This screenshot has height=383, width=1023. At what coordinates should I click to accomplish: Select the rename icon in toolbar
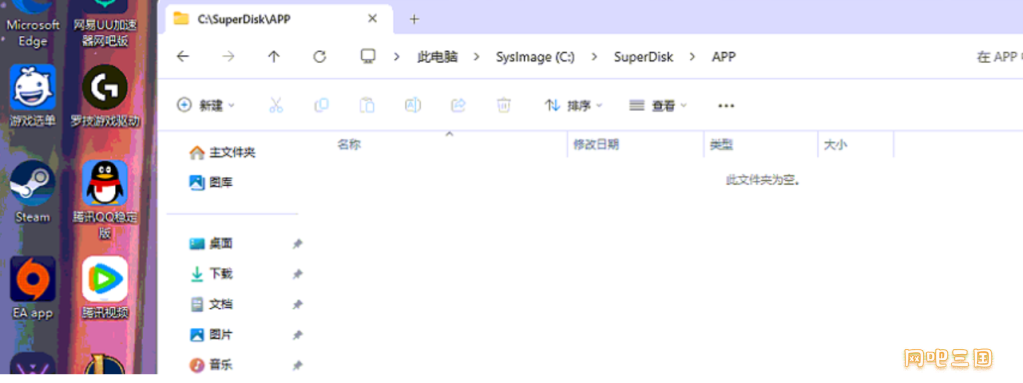point(413,105)
